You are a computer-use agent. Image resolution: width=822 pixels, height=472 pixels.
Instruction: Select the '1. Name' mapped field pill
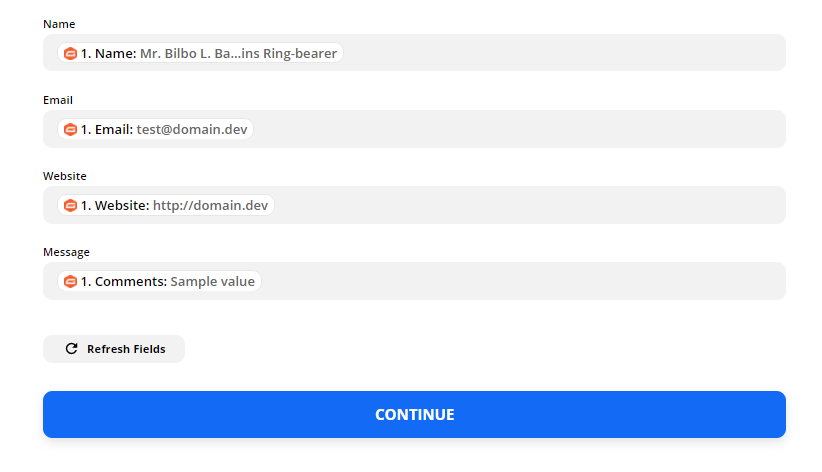200,53
